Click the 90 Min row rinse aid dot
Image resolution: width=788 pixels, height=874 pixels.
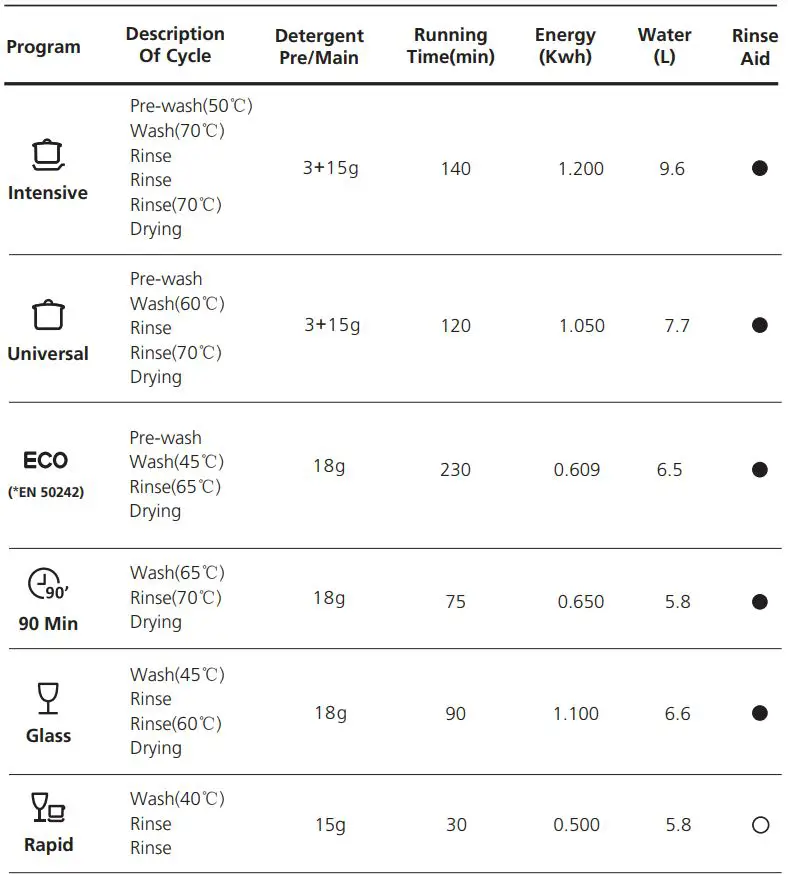pyautogui.click(x=759, y=601)
